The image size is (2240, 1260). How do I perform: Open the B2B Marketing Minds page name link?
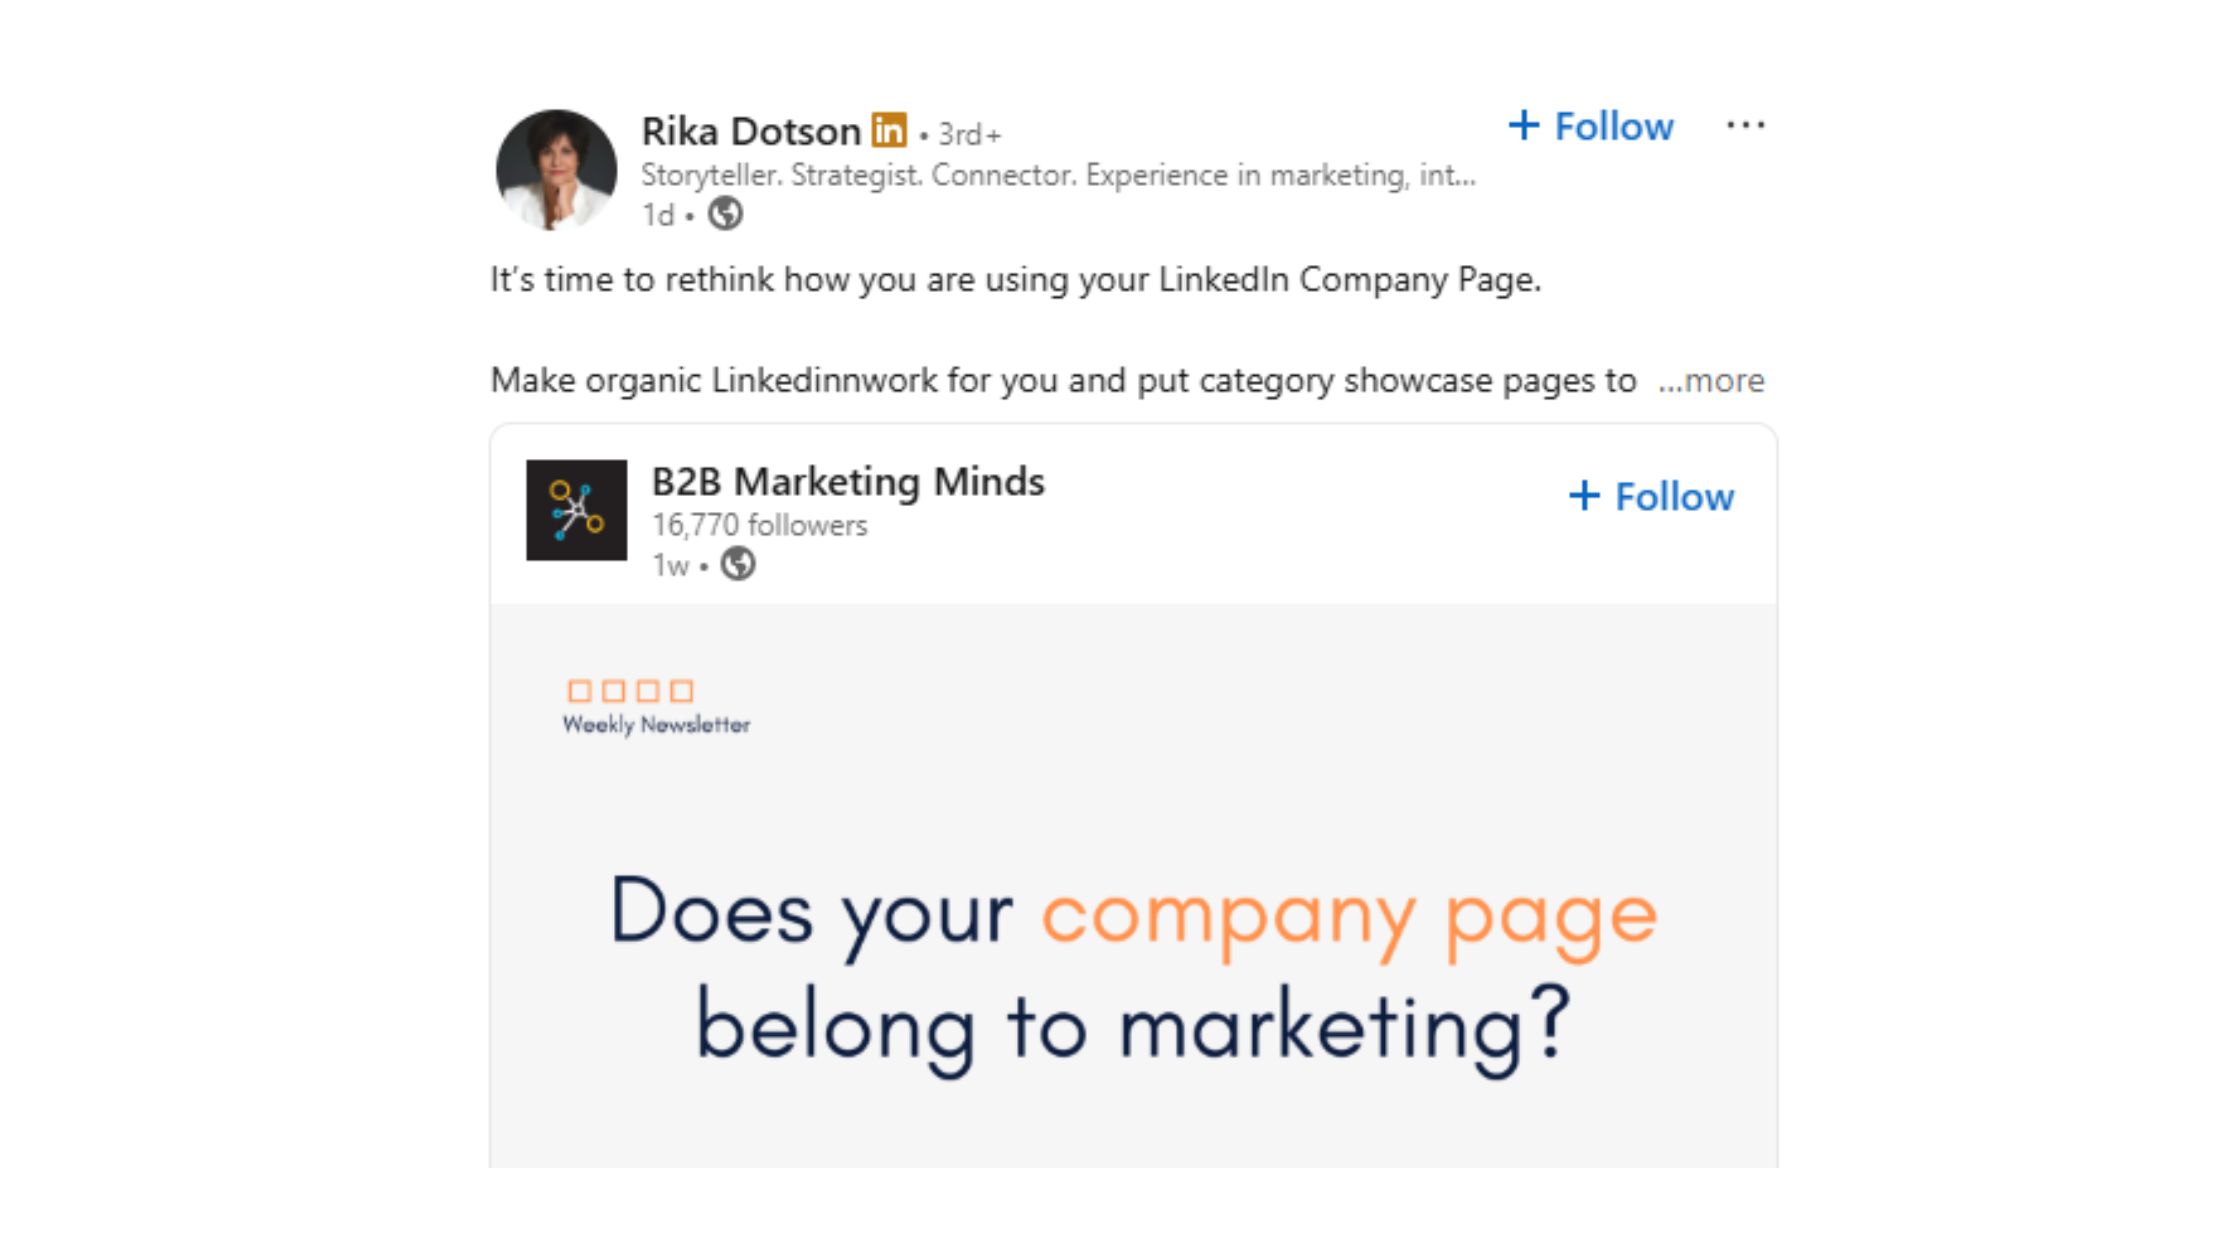[847, 482]
